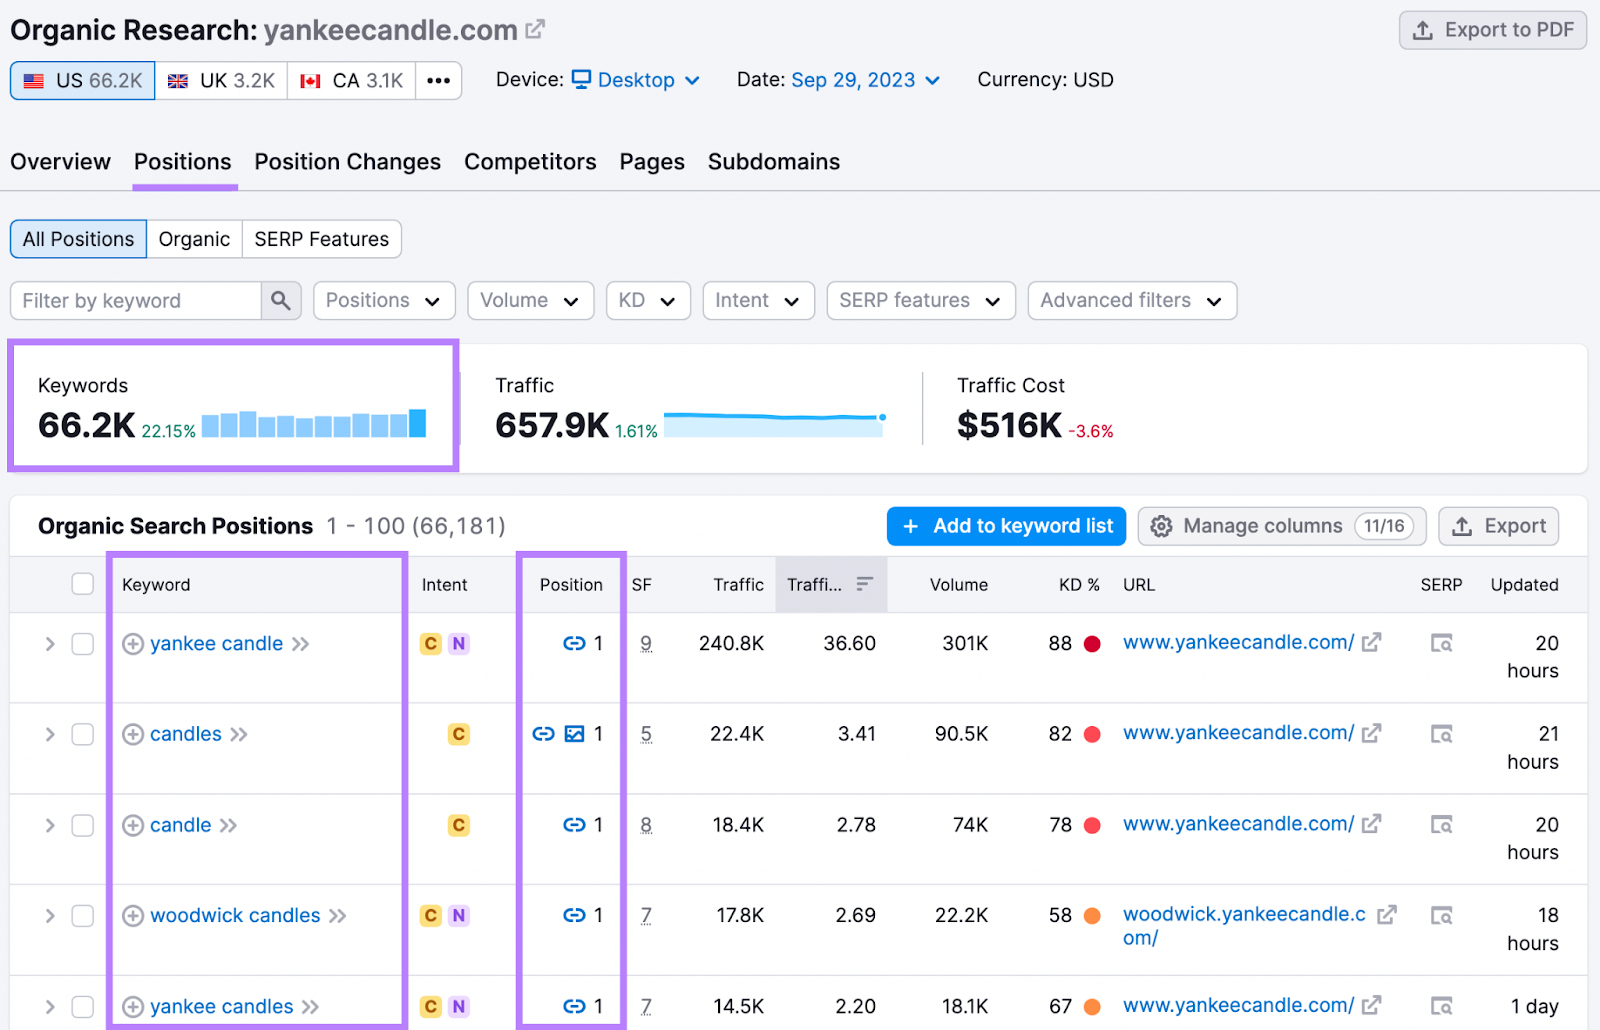Open double-arrow icon next to 'candles'
The image size is (1600, 1030).
[239, 734]
